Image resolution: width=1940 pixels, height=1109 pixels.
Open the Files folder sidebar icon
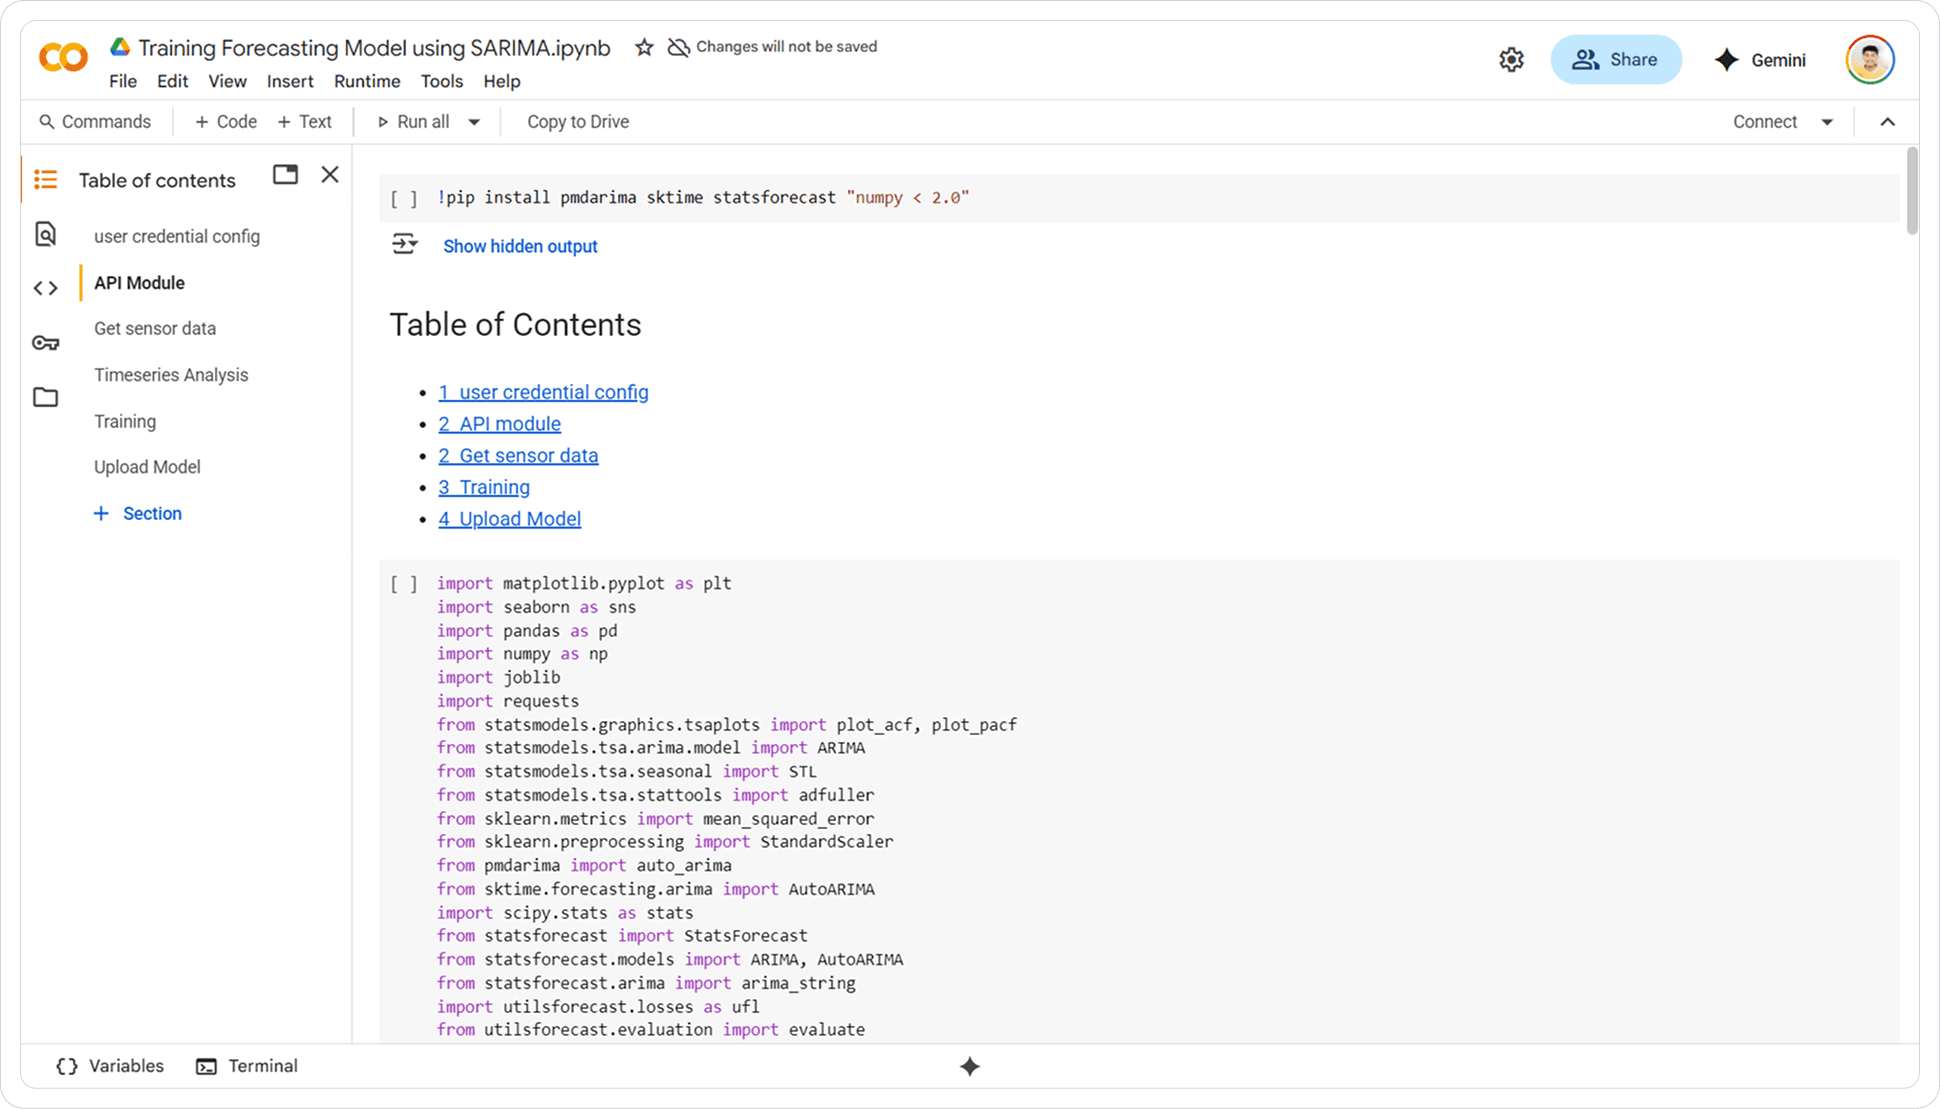[x=45, y=397]
